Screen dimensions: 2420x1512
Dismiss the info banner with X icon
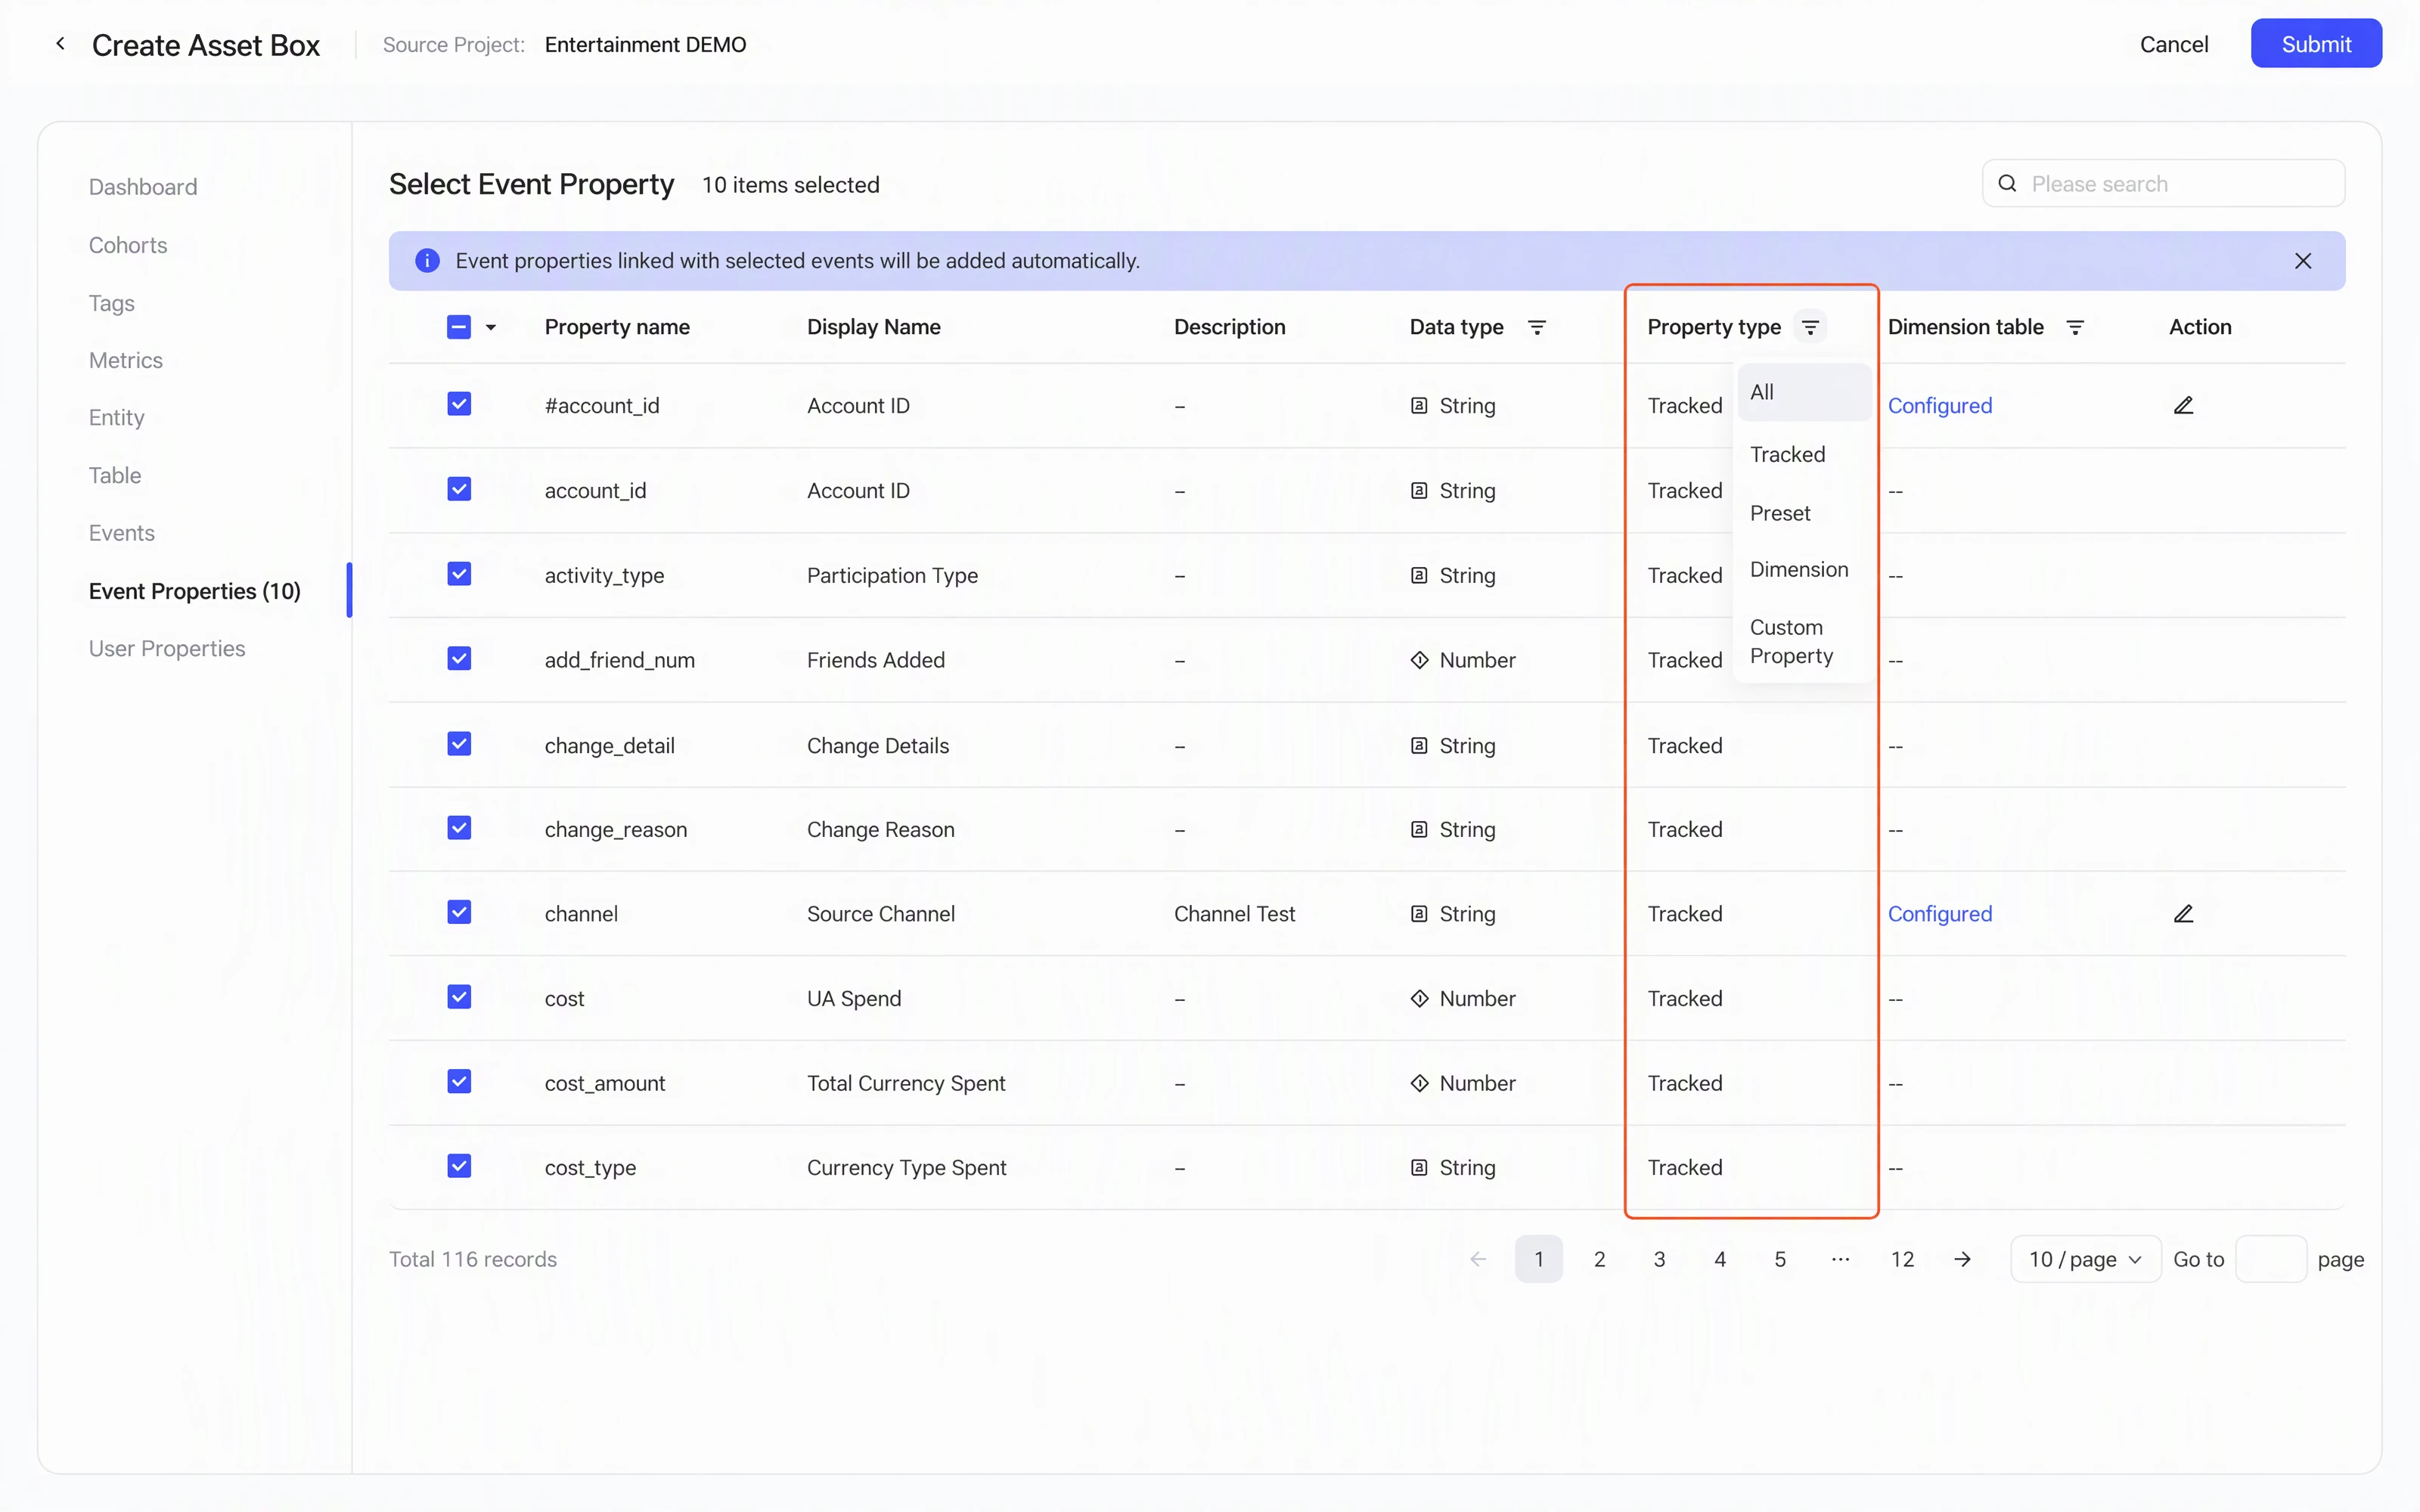2303,261
